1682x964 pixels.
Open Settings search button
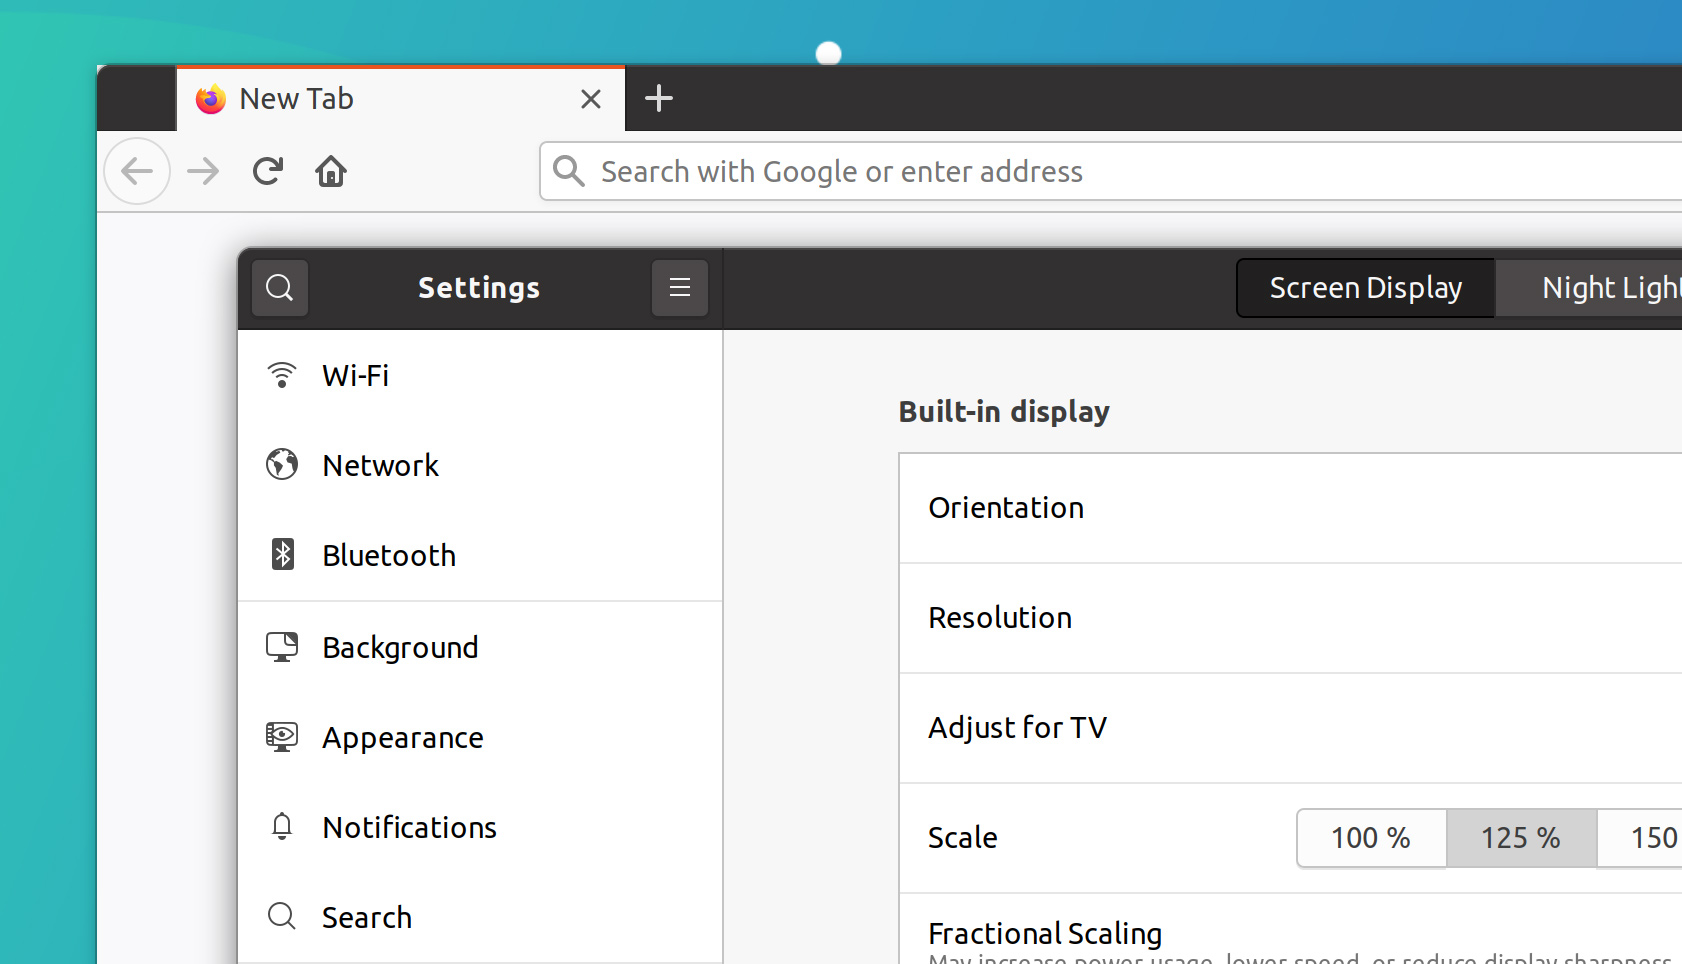click(280, 288)
